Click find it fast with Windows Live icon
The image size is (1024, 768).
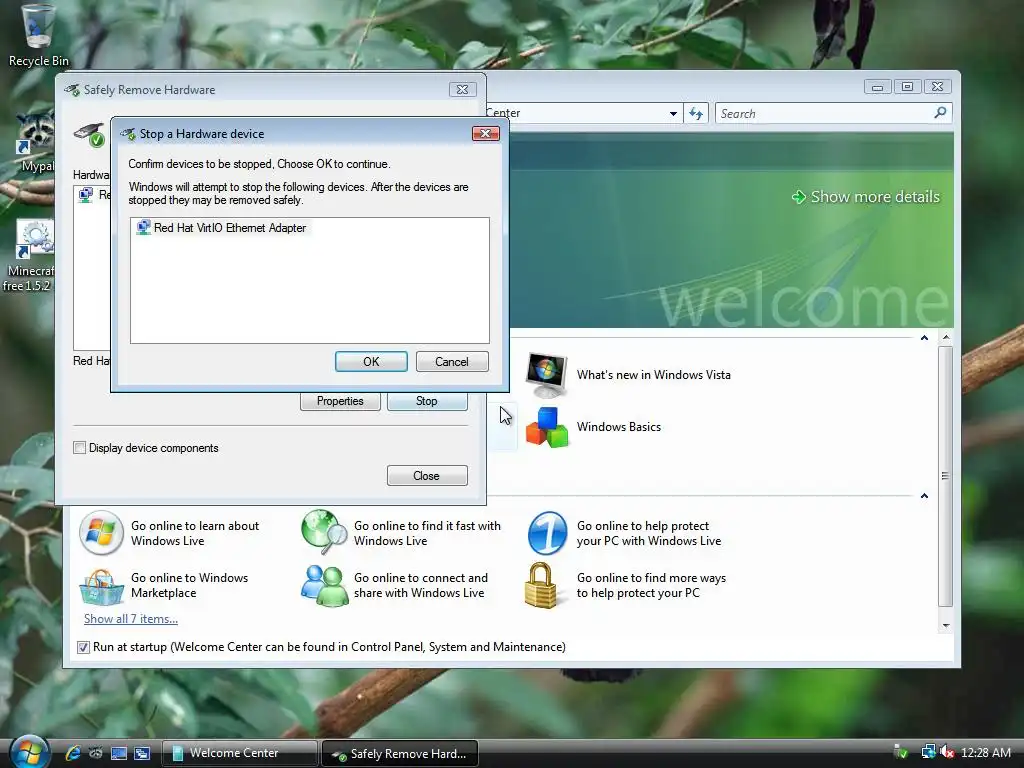(x=325, y=532)
